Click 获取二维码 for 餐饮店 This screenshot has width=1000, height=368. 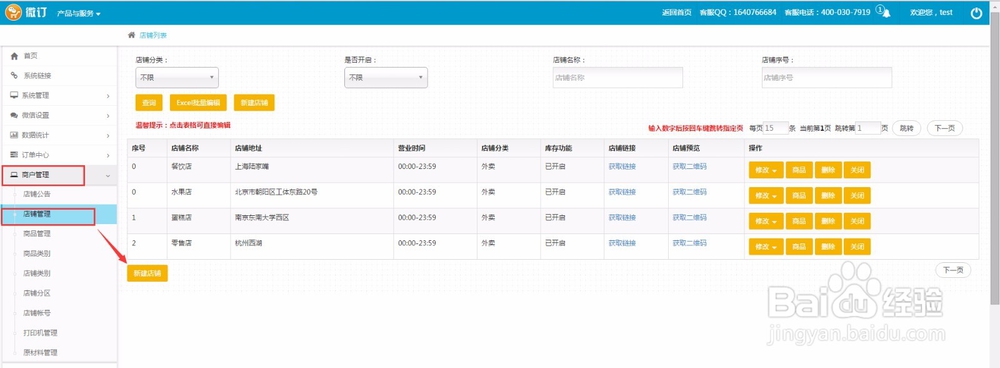click(x=689, y=166)
